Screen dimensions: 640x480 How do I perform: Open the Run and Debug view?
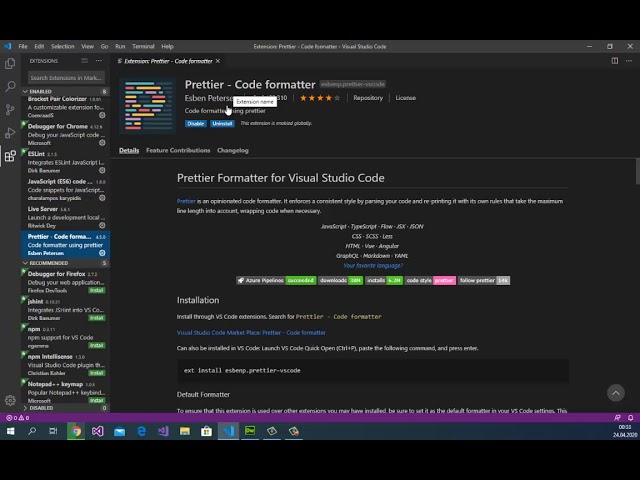(10, 133)
